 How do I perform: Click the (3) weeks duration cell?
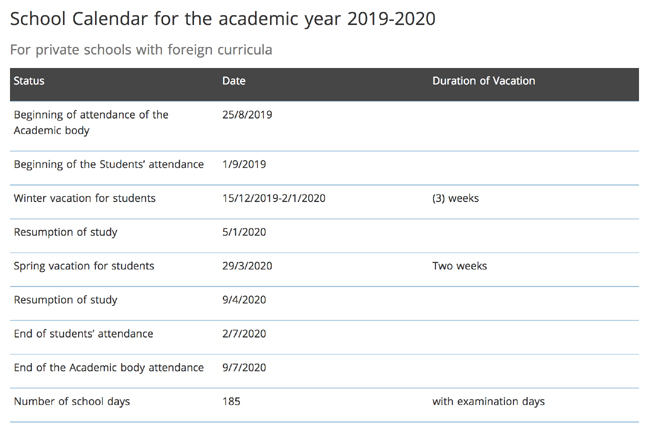point(455,198)
